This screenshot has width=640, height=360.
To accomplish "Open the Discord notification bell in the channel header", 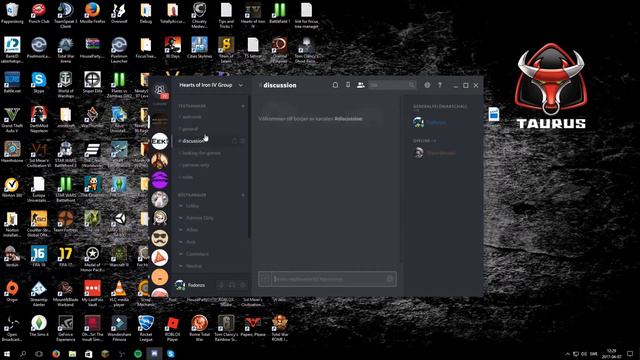I will [x=335, y=85].
